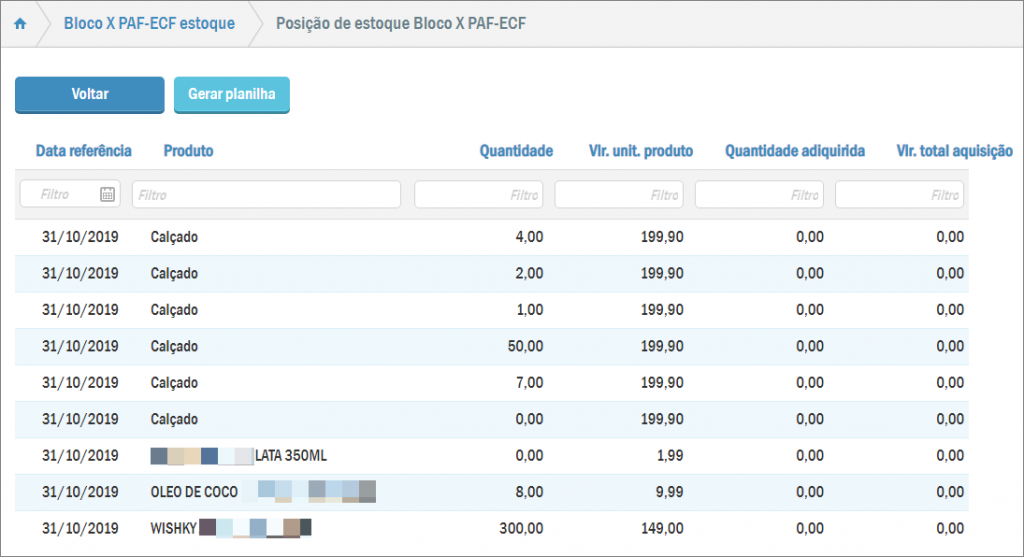Focus the Produto filter field
This screenshot has height=557, width=1024.
[266, 195]
